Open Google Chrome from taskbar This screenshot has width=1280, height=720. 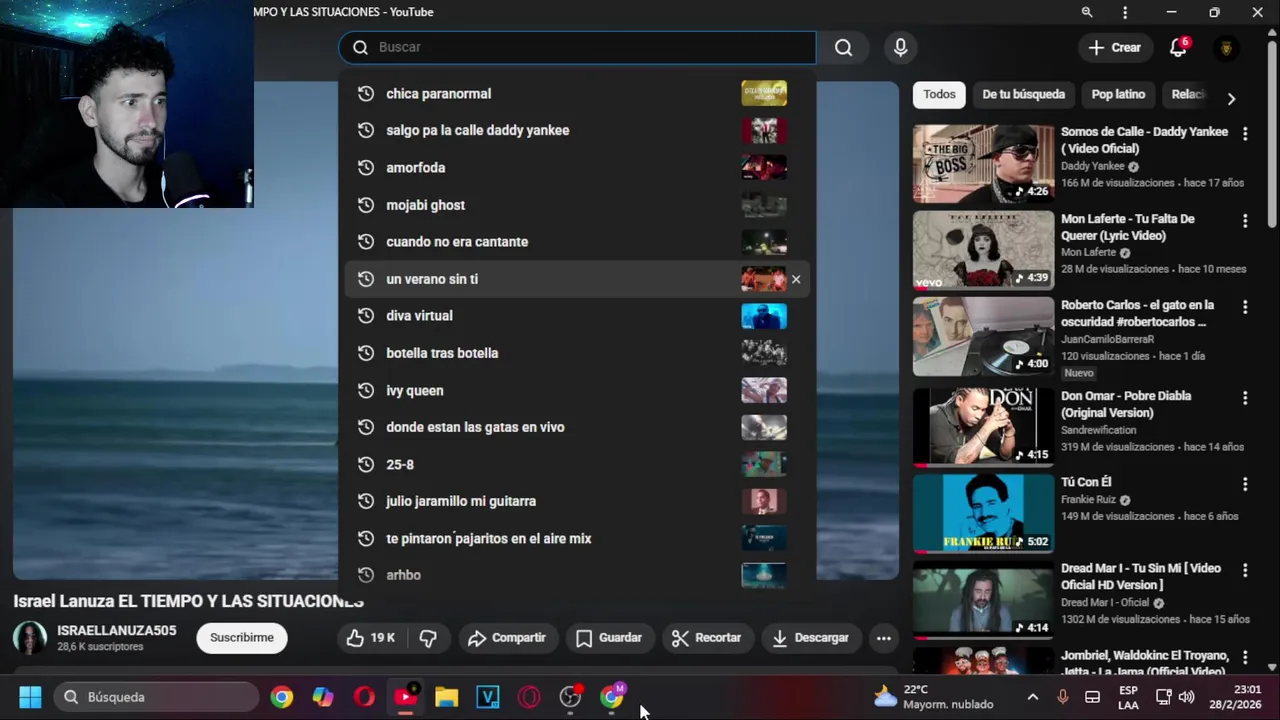click(282, 697)
